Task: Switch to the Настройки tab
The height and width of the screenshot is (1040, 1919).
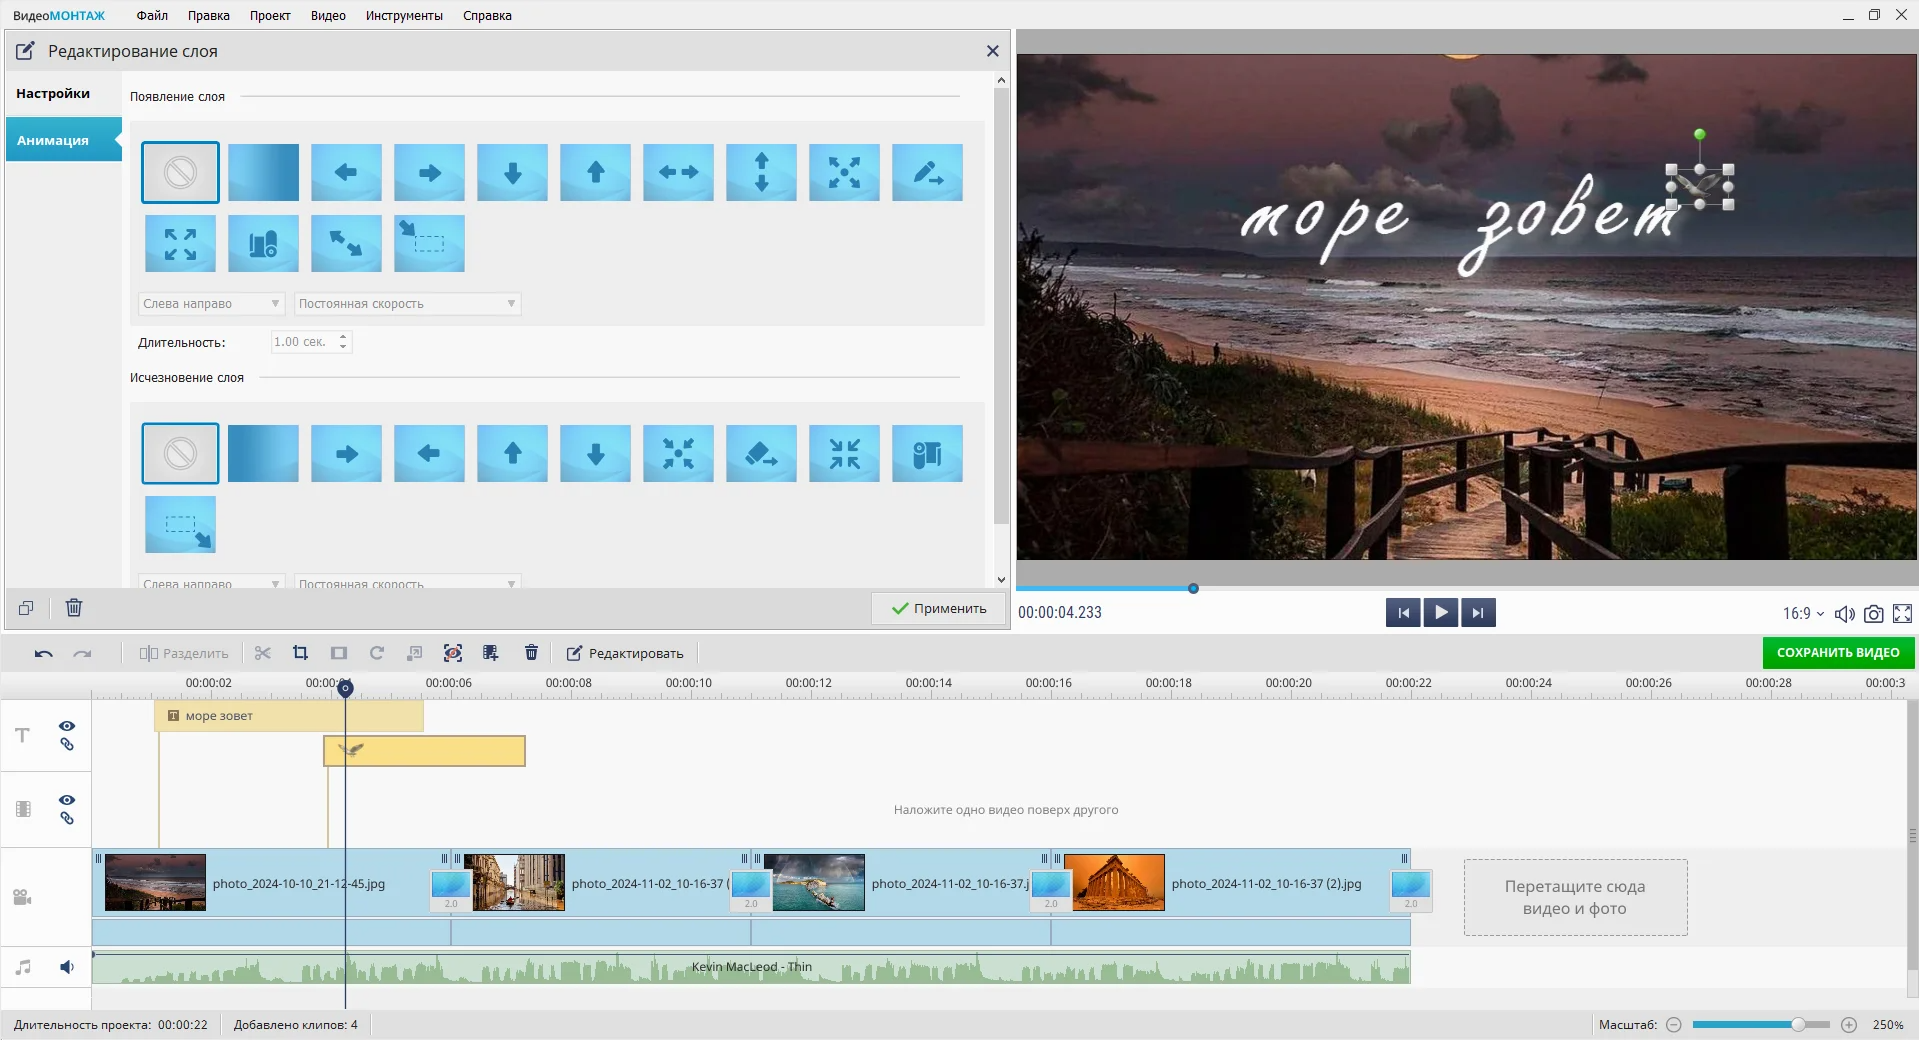Action: point(53,93)
